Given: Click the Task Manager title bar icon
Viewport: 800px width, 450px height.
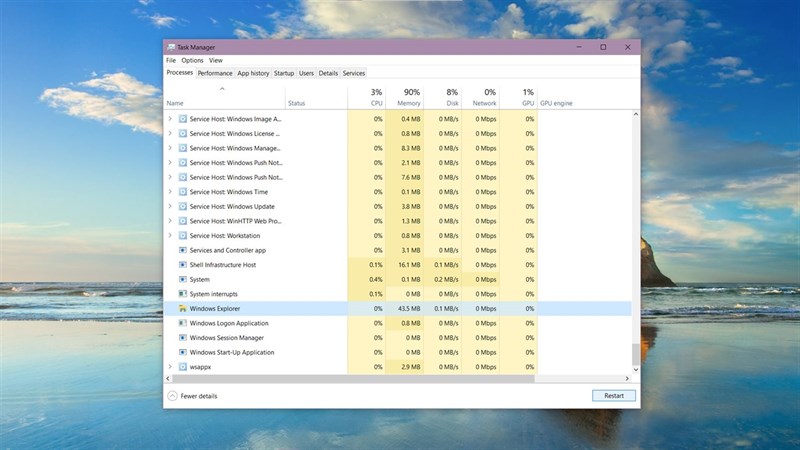Looking at the screenshot, I should coord(171,47).
